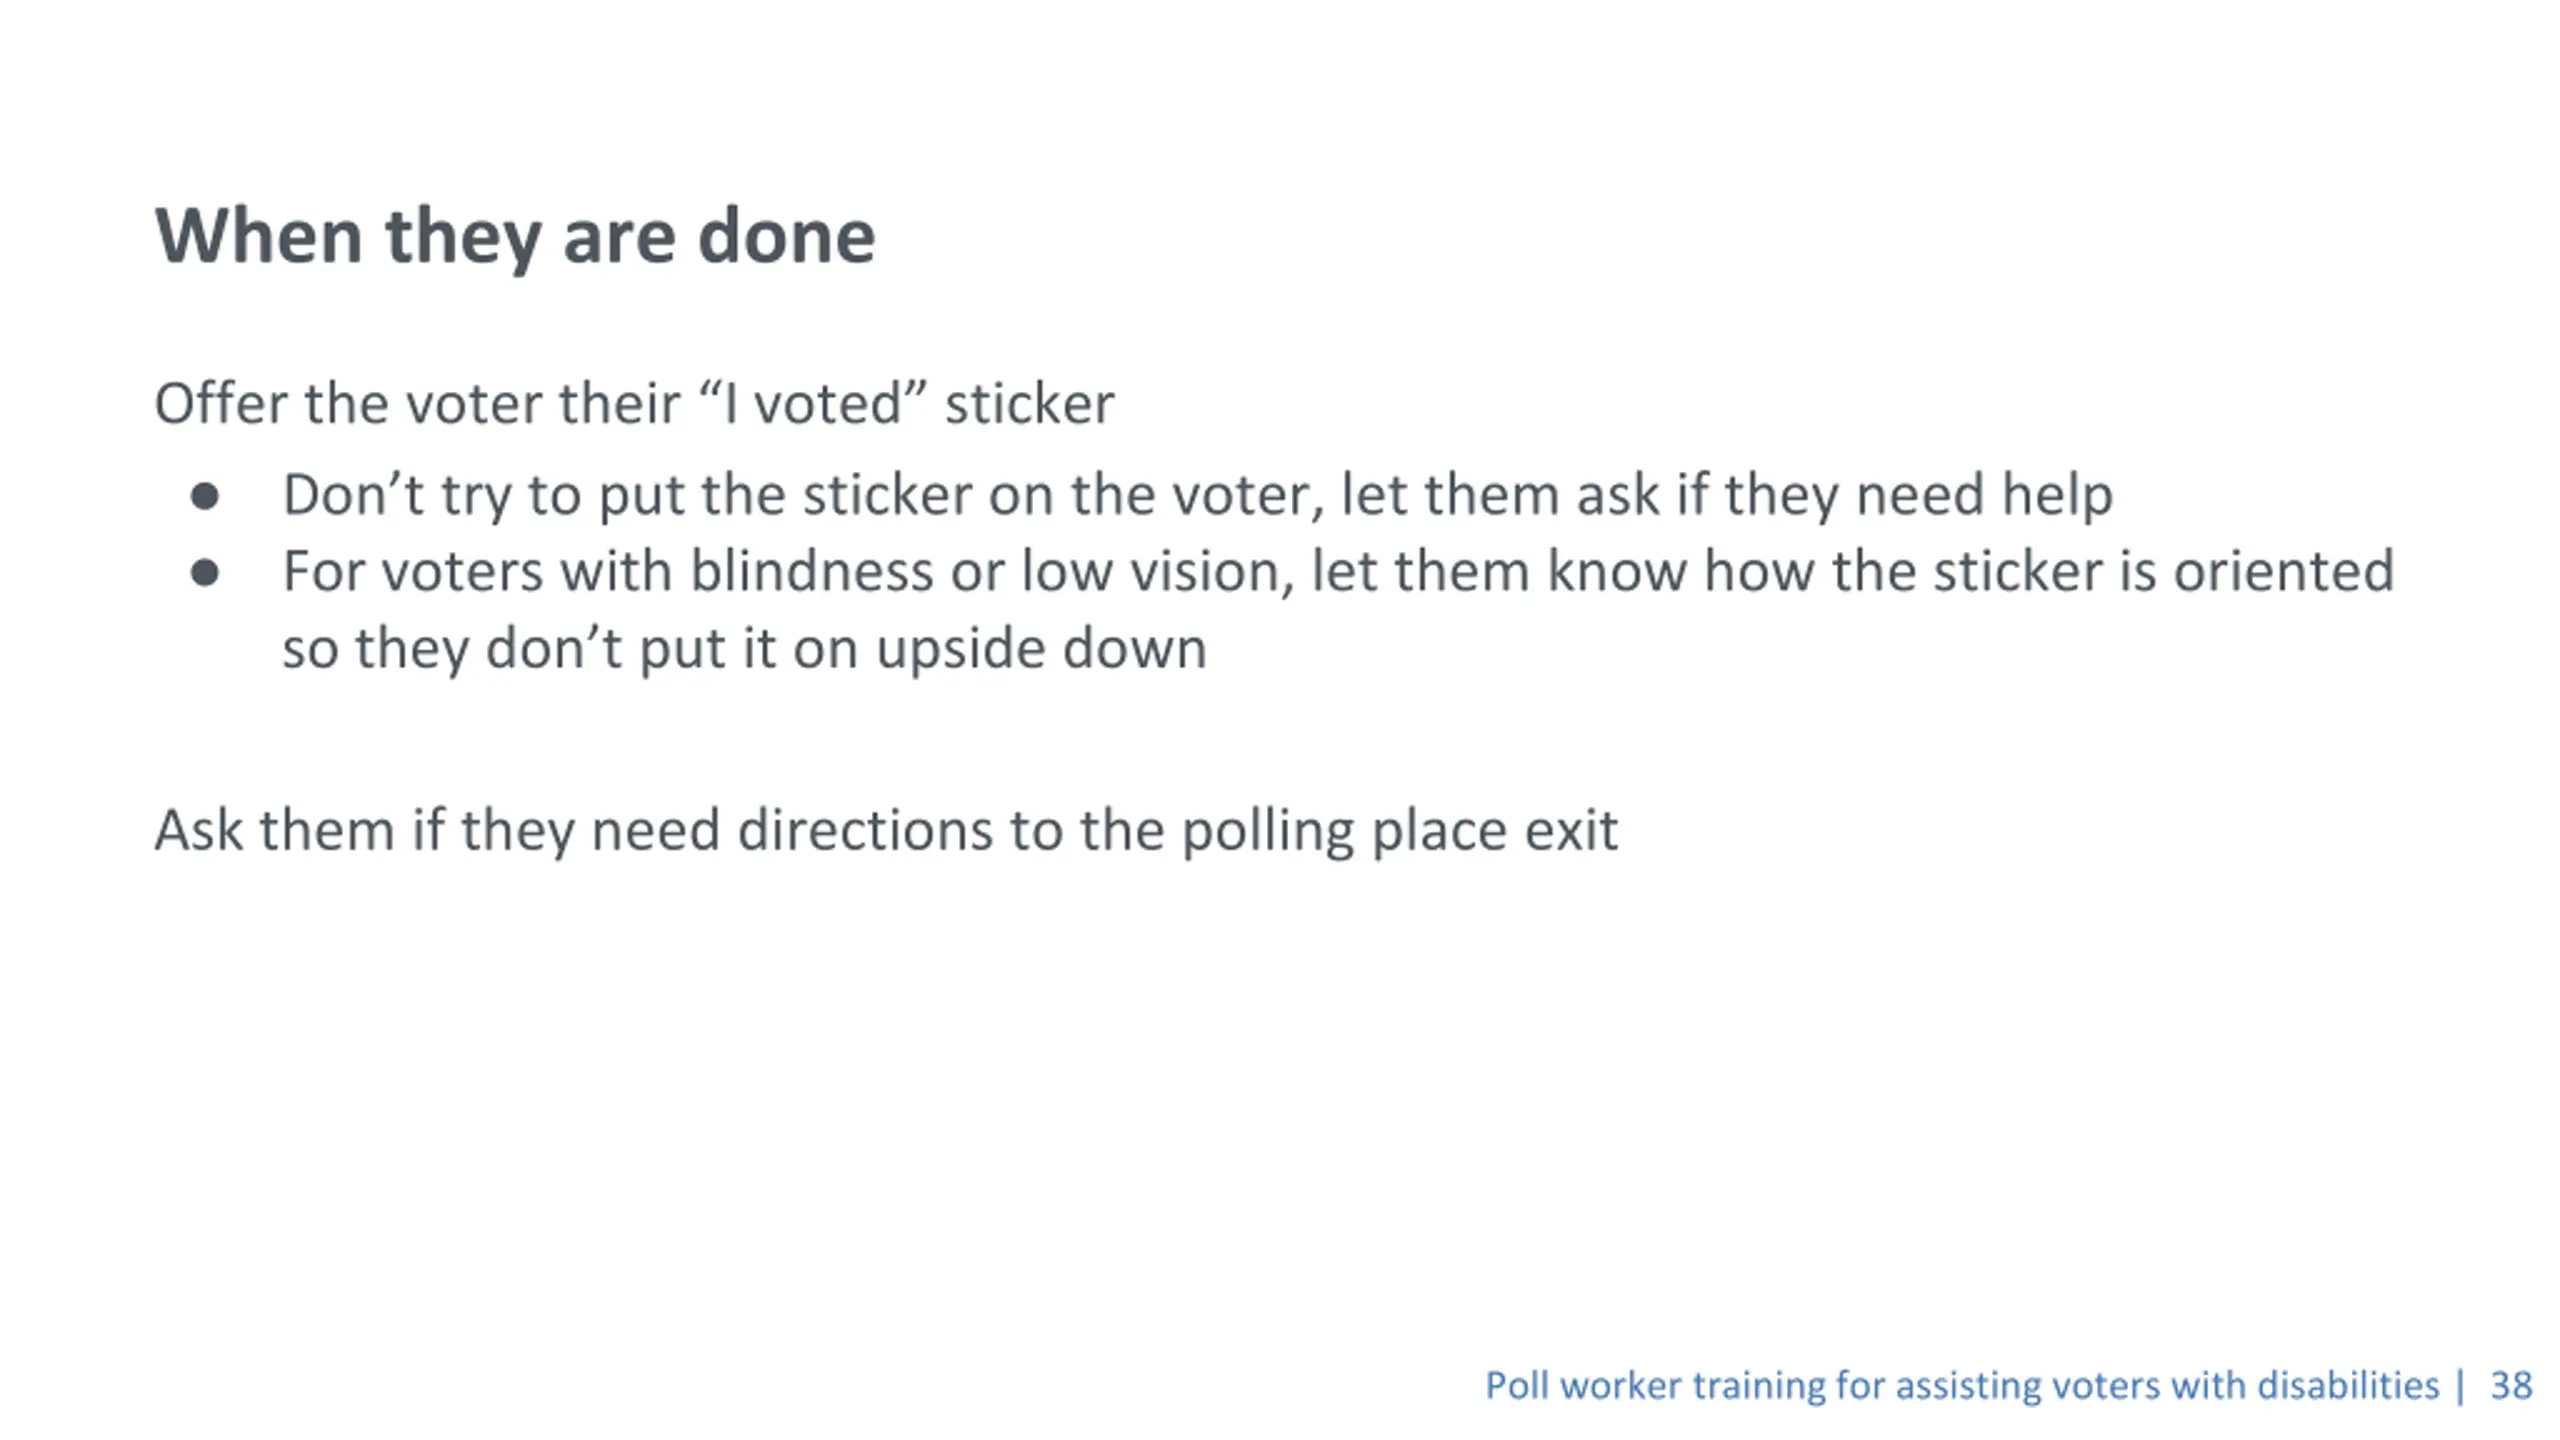The height and width of the screenshot is (1440, 2560).
Task: Click the second bullet point dot
Action: [x=205, y=573]
